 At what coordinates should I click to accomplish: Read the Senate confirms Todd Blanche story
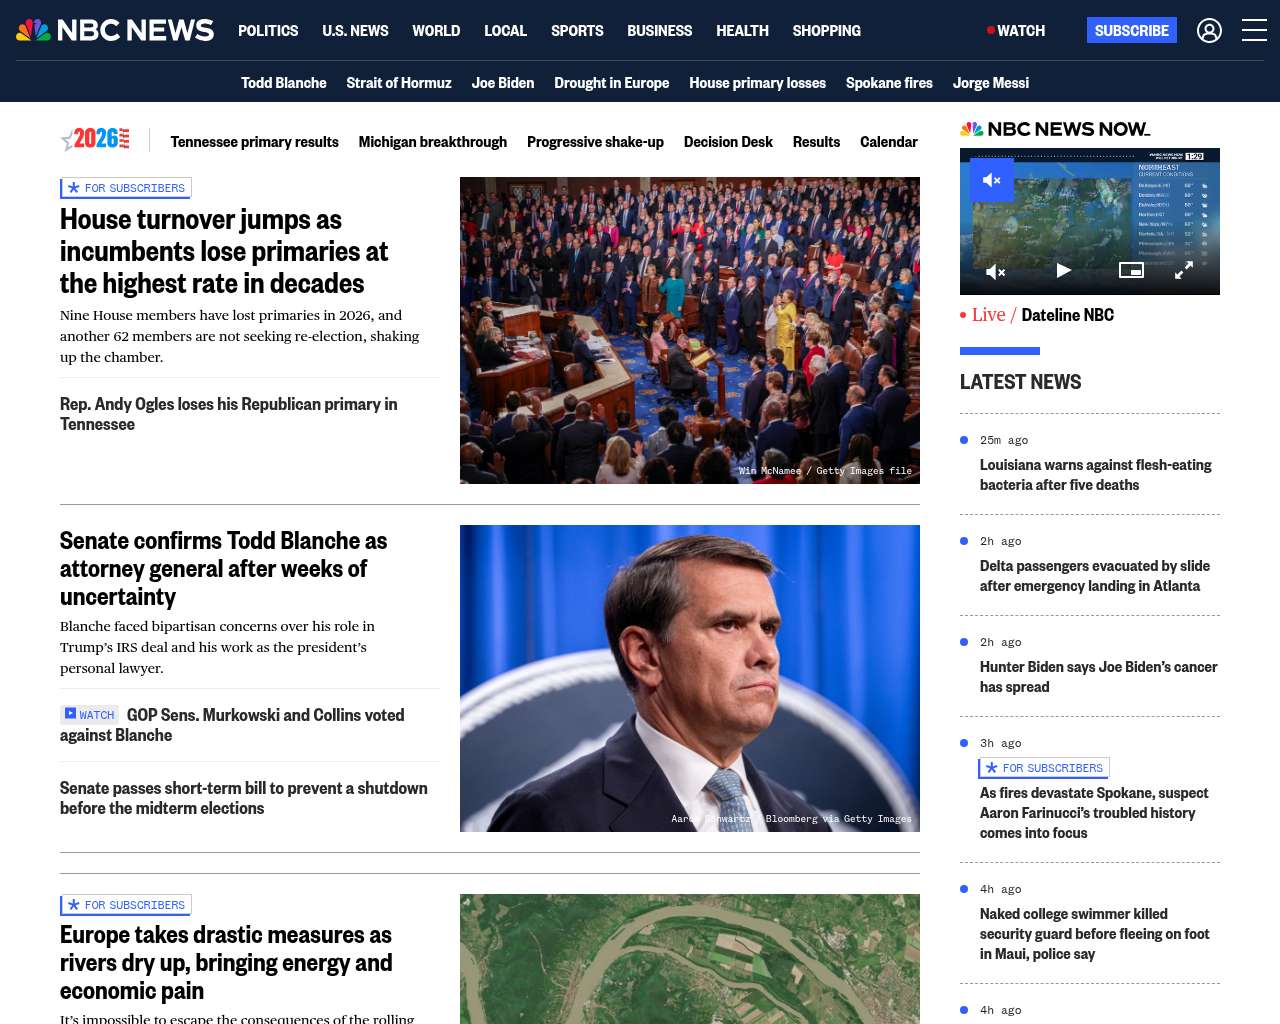223,569
